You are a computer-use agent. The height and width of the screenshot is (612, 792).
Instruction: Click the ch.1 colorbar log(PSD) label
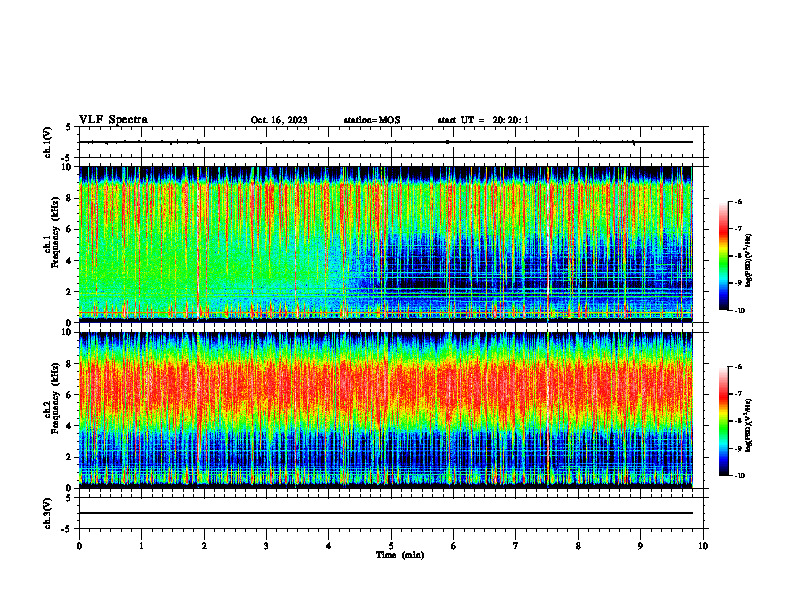749,260
